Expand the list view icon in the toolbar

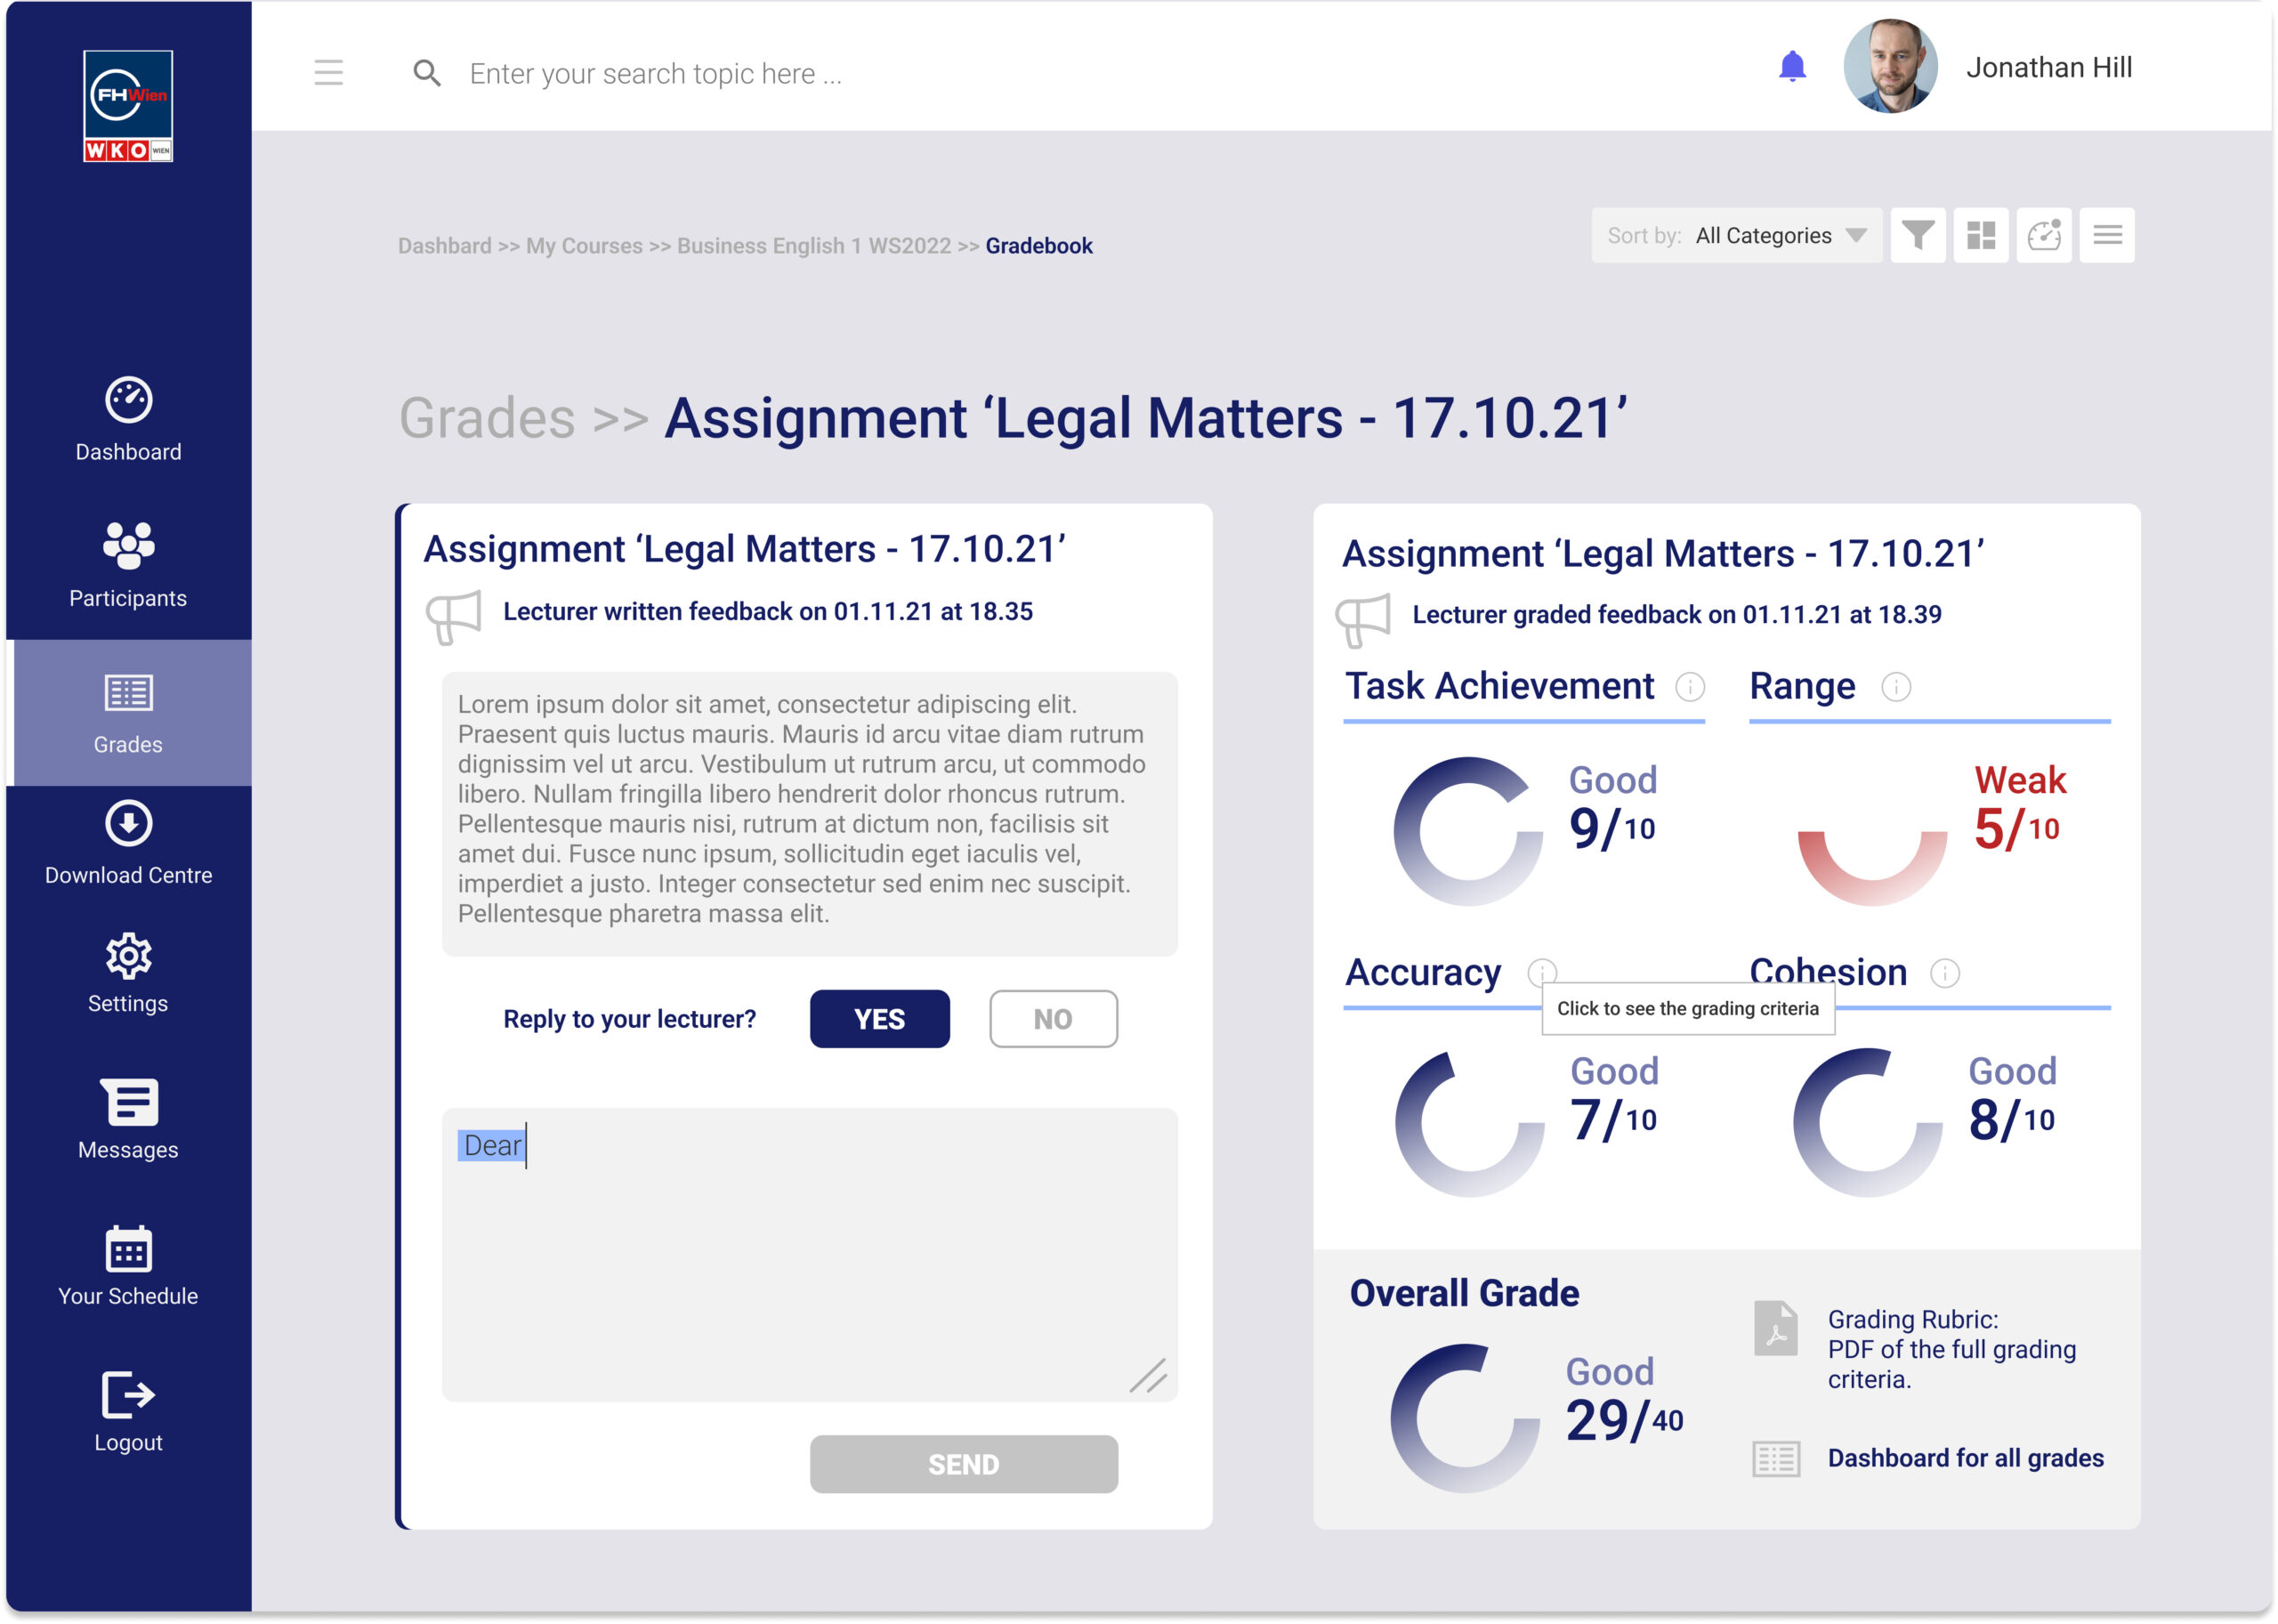click(2107, 235)
